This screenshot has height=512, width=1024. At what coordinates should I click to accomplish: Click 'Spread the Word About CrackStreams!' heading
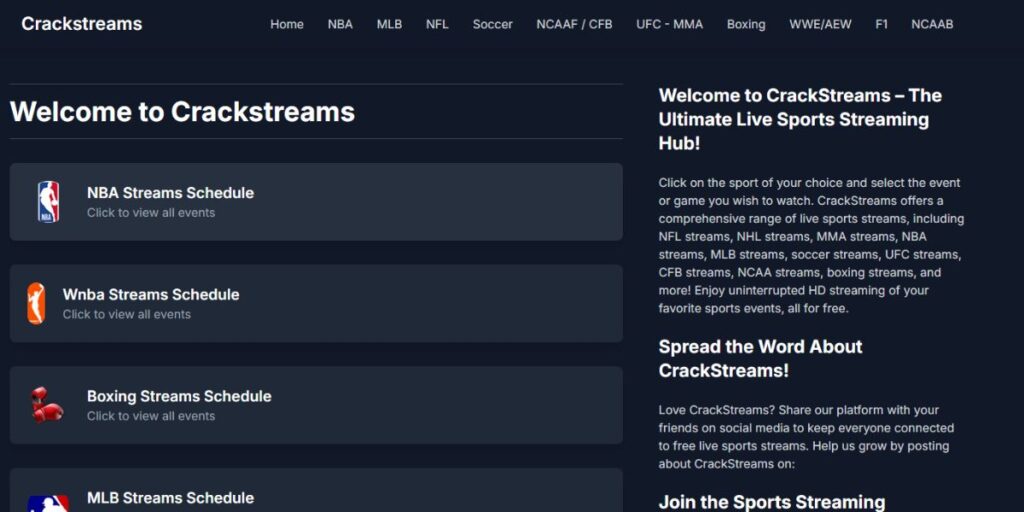(x=760, y=359)
